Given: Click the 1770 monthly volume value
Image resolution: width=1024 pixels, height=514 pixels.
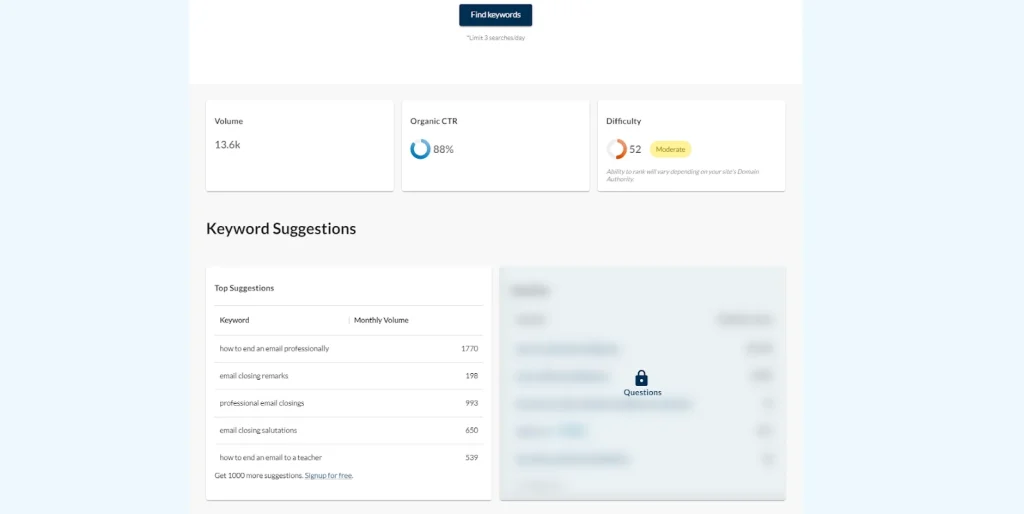Looking at the screenshot, I should click(470, 349).
